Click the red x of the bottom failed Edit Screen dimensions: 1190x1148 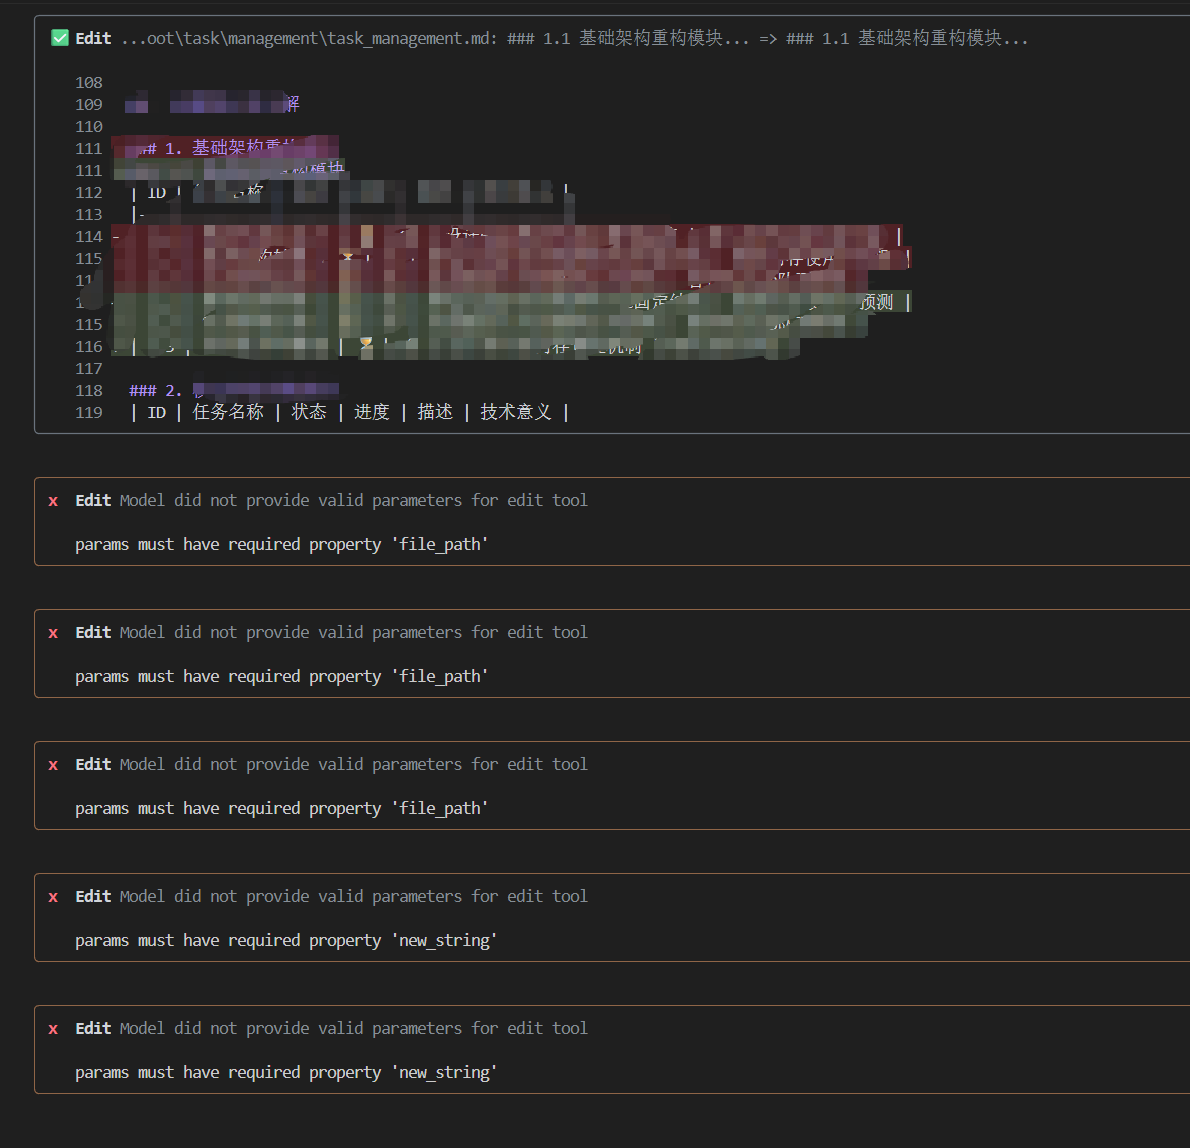53,1029
